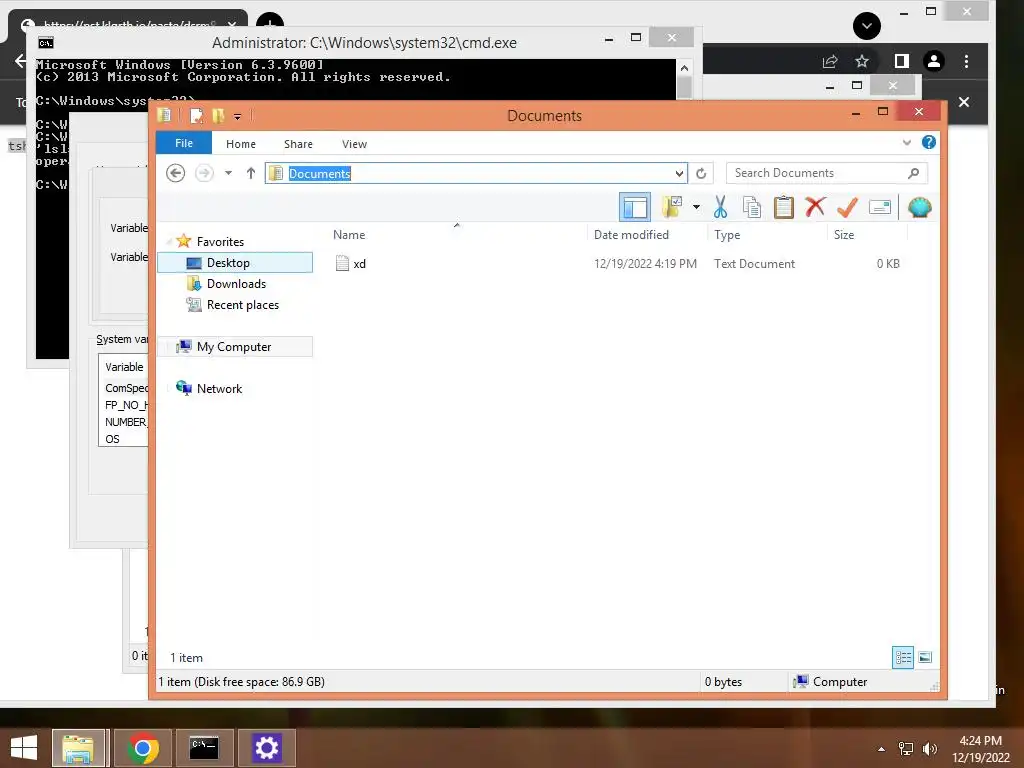The image size is (1024, 768).
Task: Click the Properties icon in quick access toolbar
Action: (x=196, y=116)
